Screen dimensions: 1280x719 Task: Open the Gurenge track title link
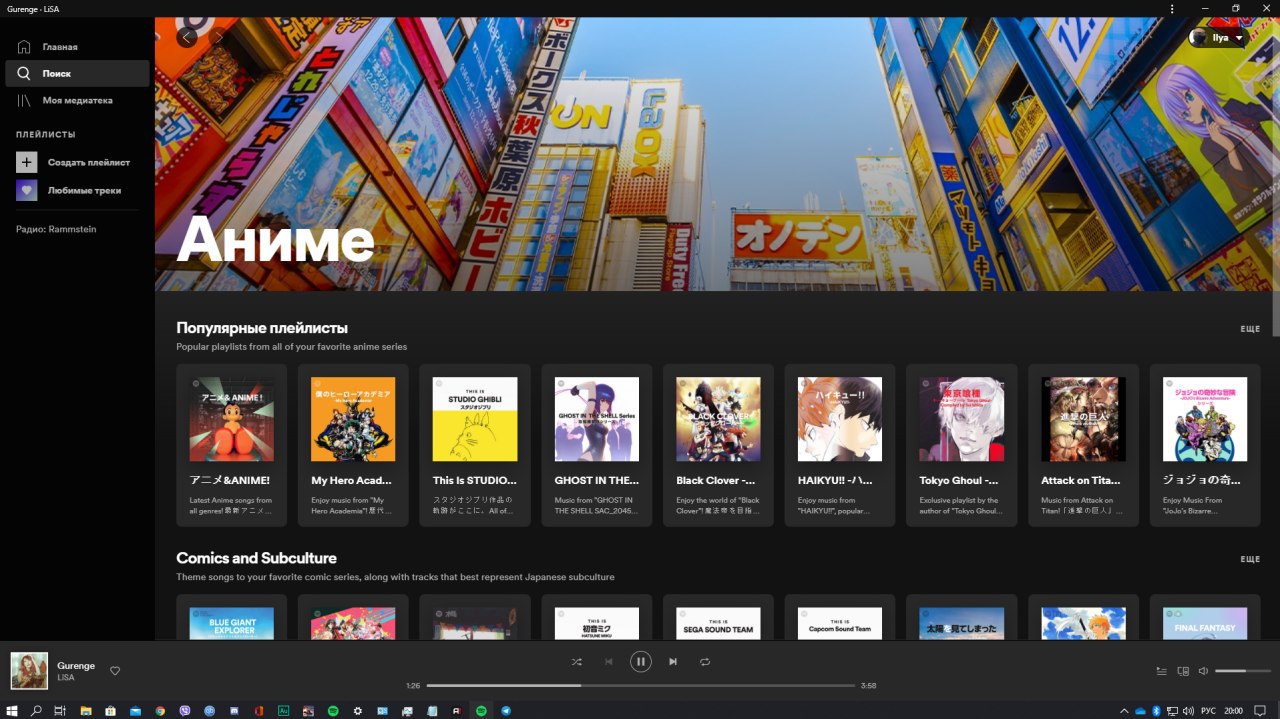76,665
